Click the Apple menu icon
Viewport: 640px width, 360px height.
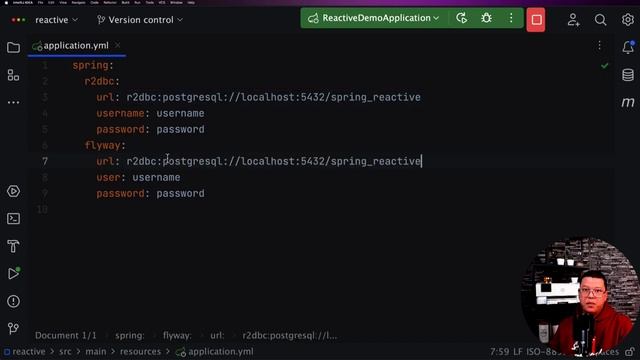(6, 2)
